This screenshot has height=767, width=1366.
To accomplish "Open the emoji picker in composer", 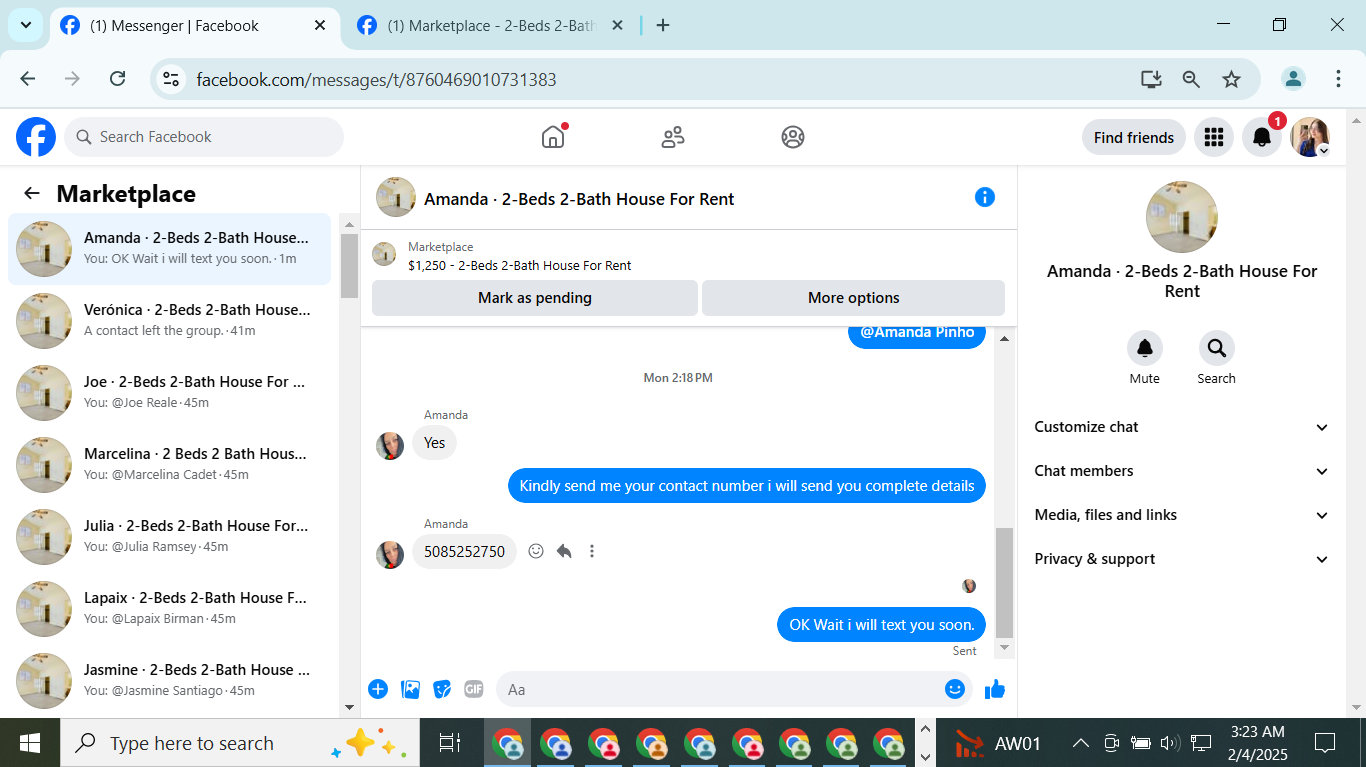I will click(955, 689).
